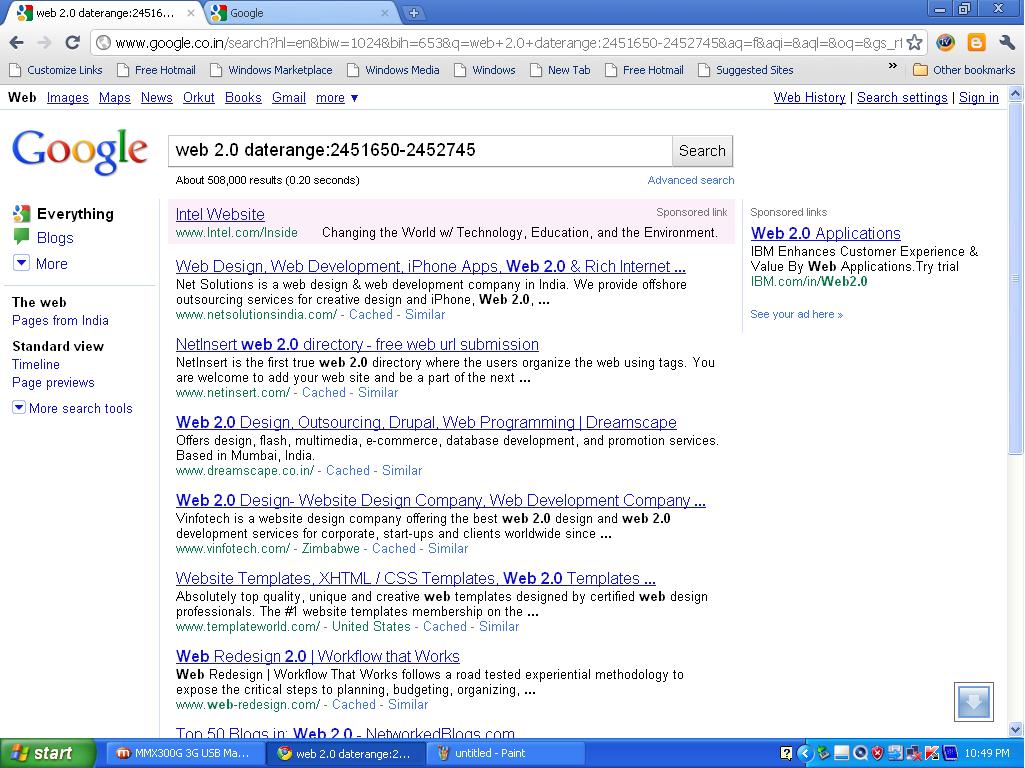
Task: Switch to untitled - Paint in taskbar
Action: 505,753
